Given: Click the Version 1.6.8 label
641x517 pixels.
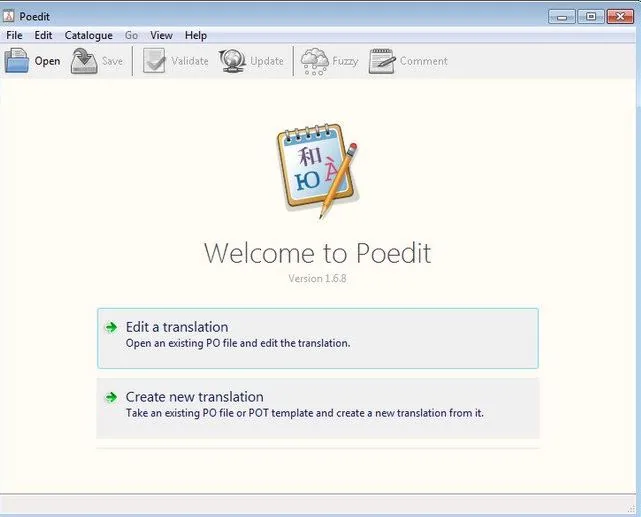Looking at the screenshot, I should click(317, 278).
